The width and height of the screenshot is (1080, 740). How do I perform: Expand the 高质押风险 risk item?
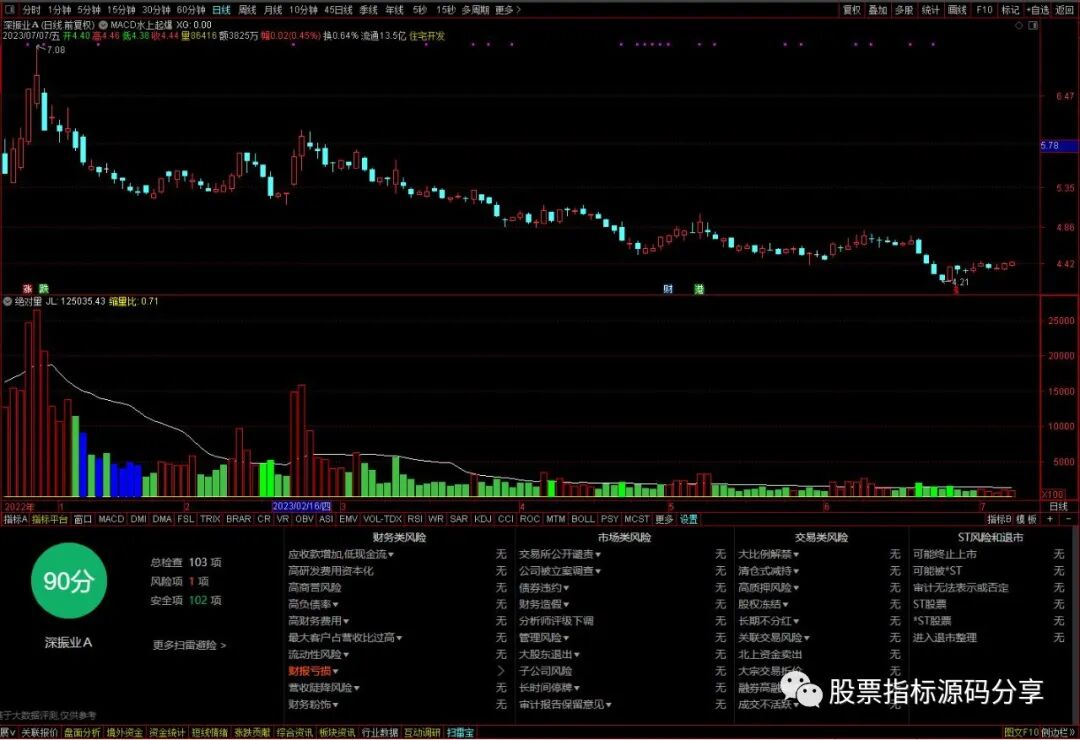[x=769, y=588]
